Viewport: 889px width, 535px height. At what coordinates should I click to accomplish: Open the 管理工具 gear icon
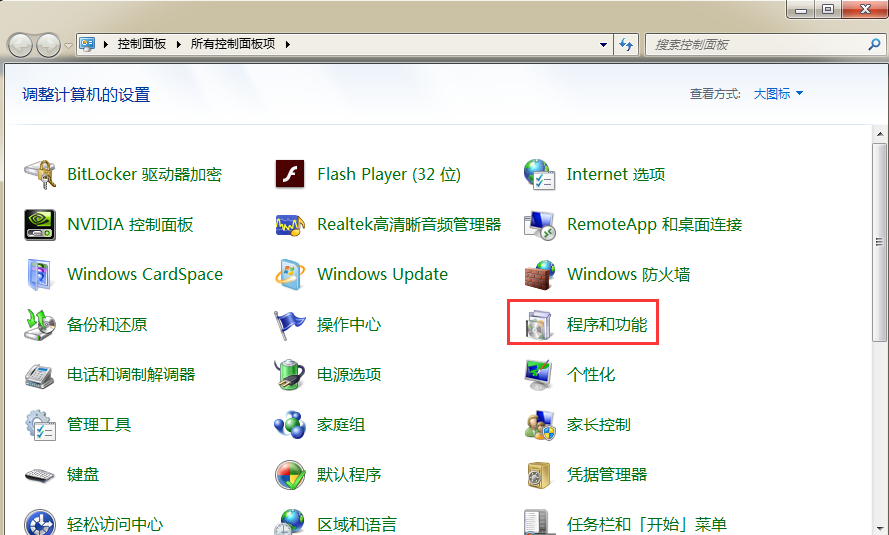pos(40,425)
